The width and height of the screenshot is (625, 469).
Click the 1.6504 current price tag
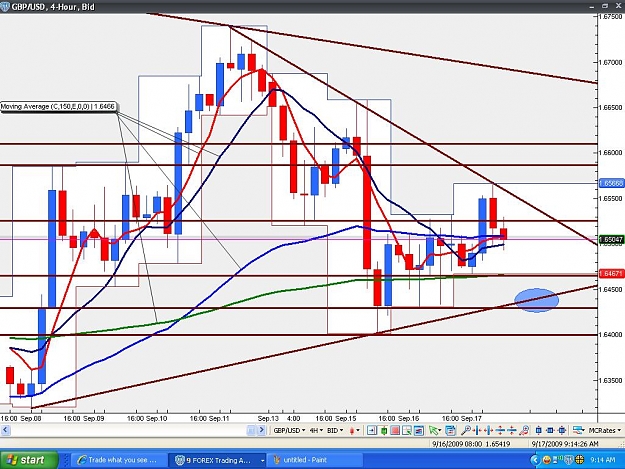coord(611,239)
